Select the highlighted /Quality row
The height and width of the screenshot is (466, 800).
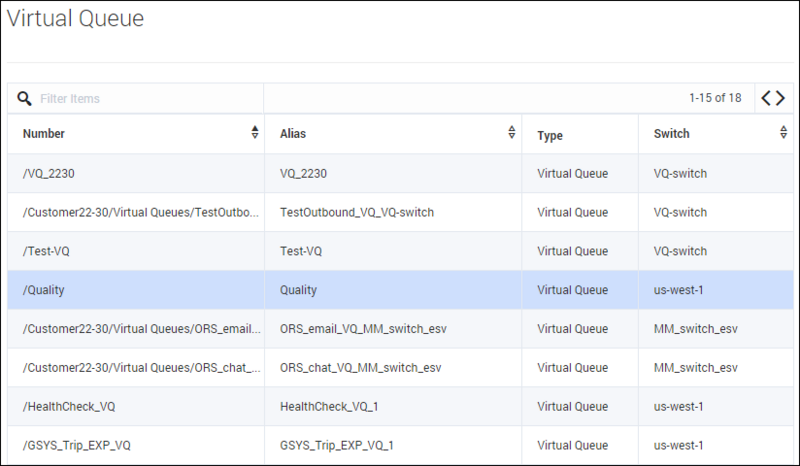(401, 290)
